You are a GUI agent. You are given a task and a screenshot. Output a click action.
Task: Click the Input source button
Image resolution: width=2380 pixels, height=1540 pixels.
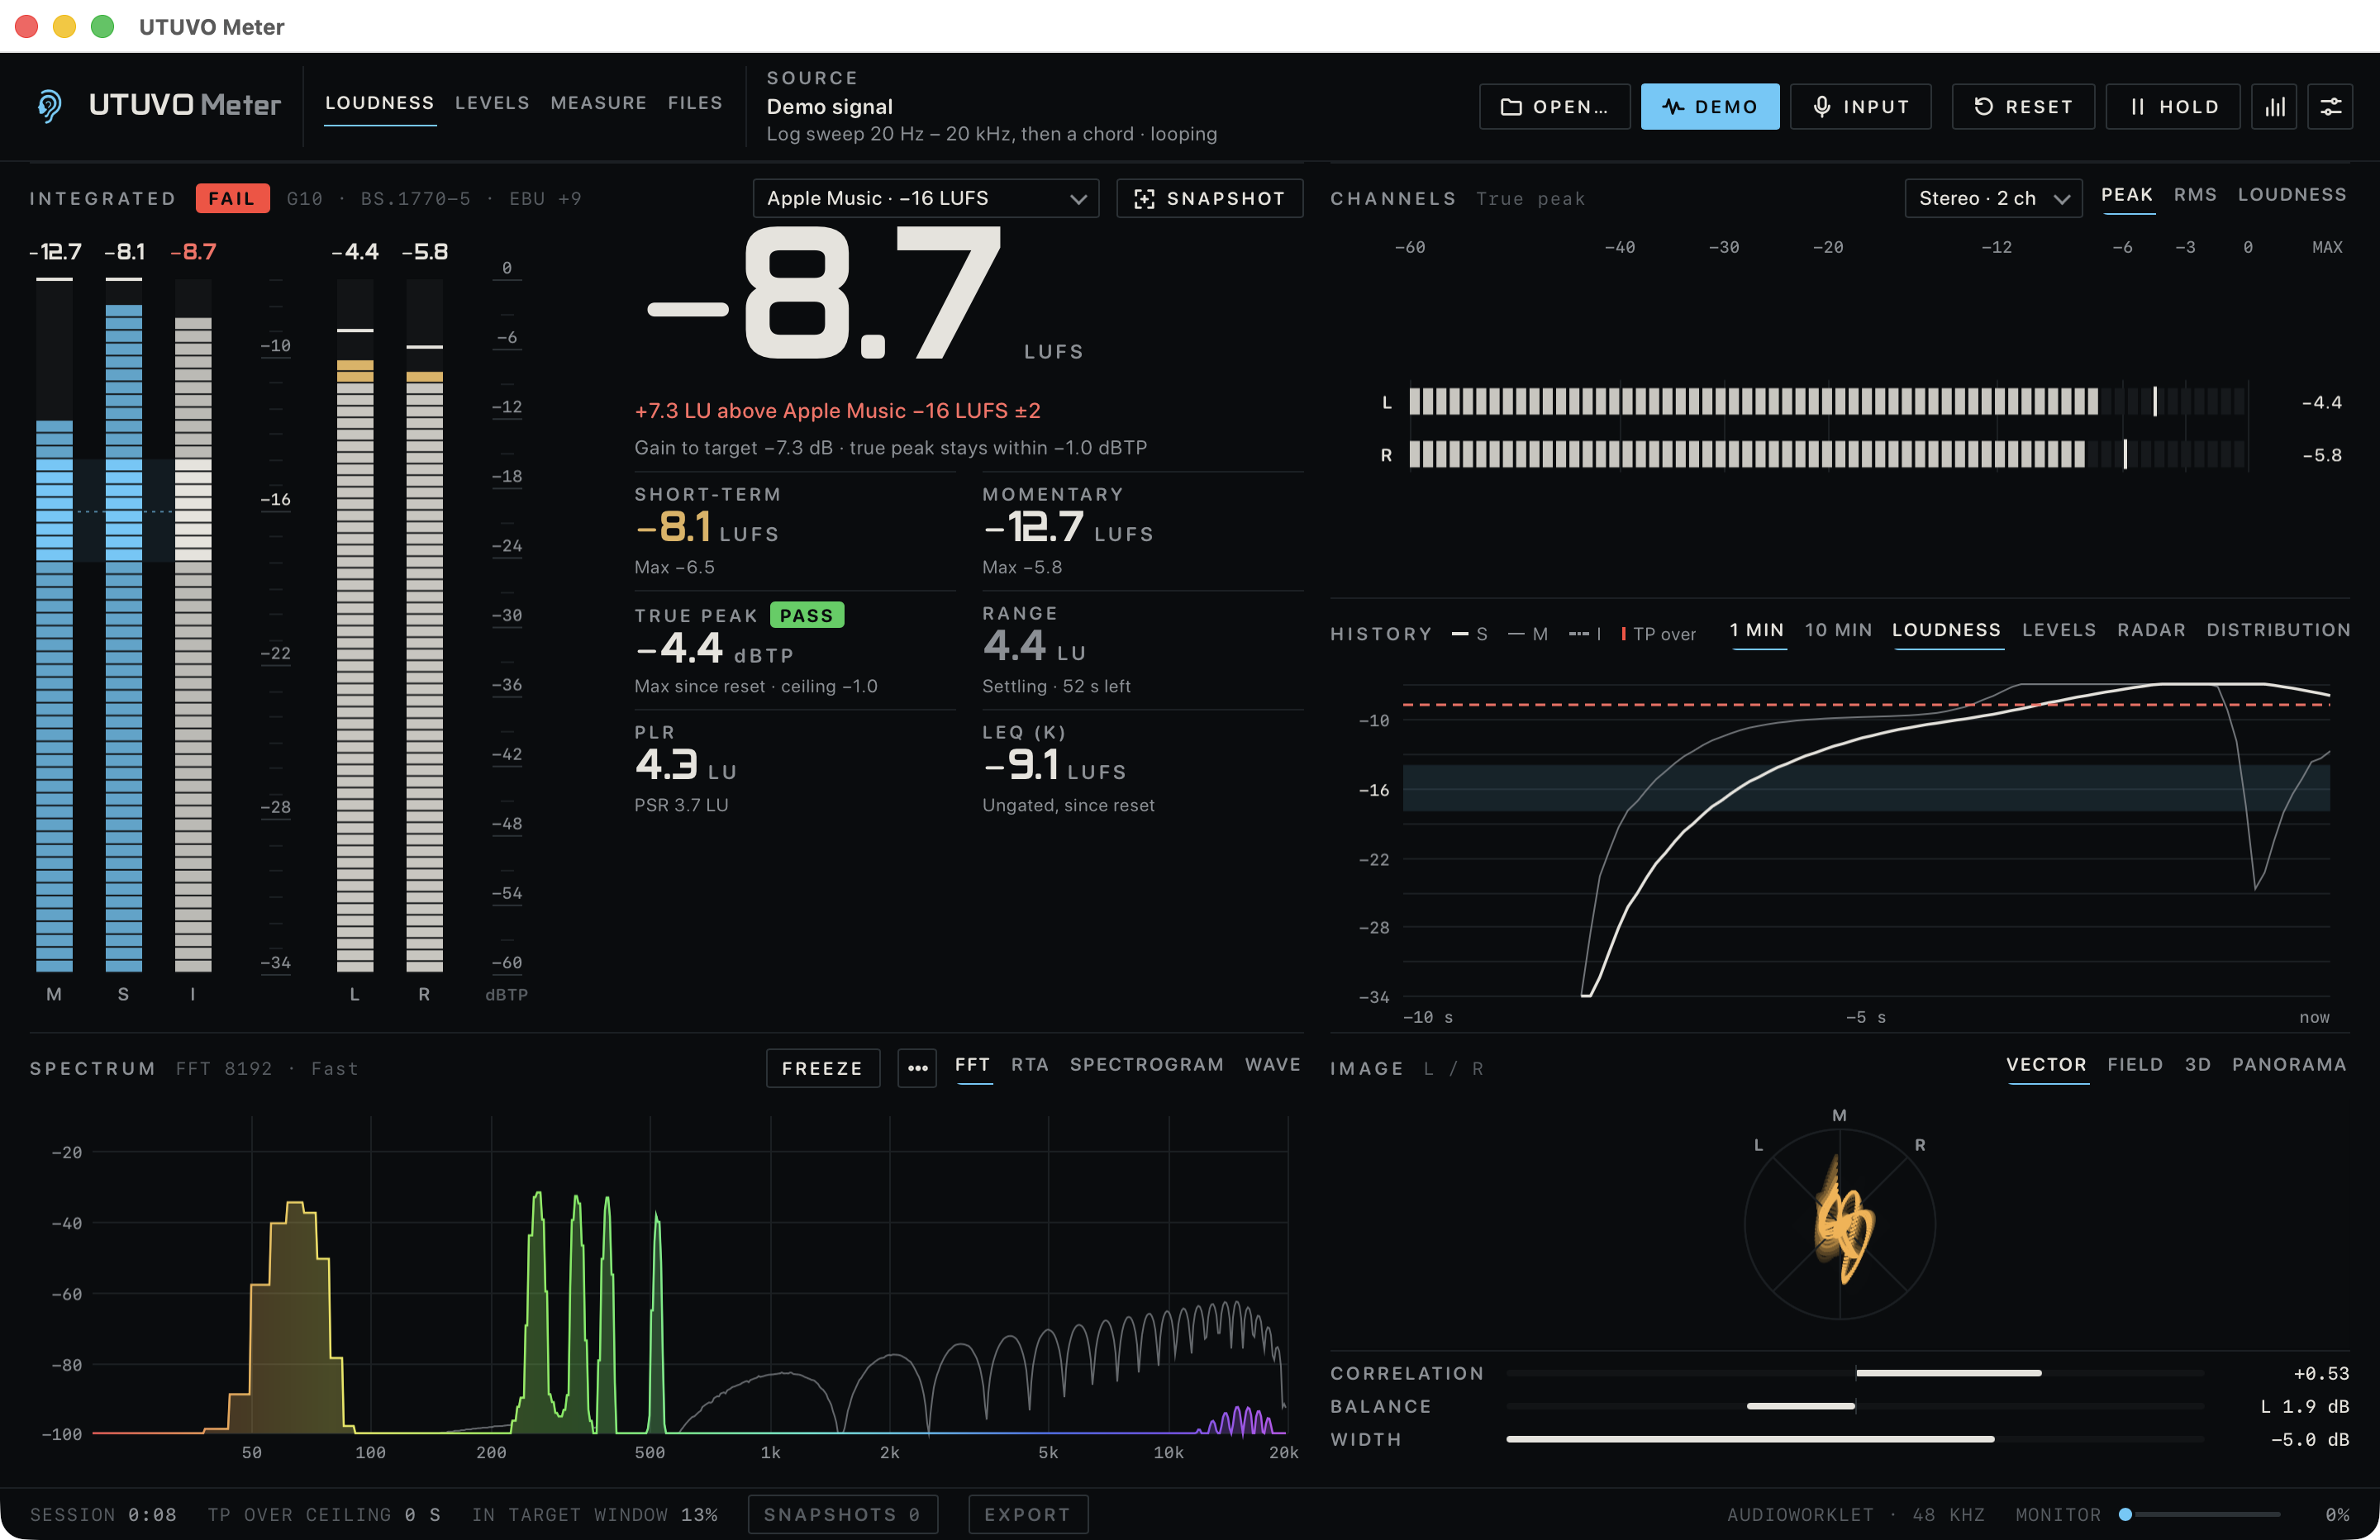click(1860, 106)
